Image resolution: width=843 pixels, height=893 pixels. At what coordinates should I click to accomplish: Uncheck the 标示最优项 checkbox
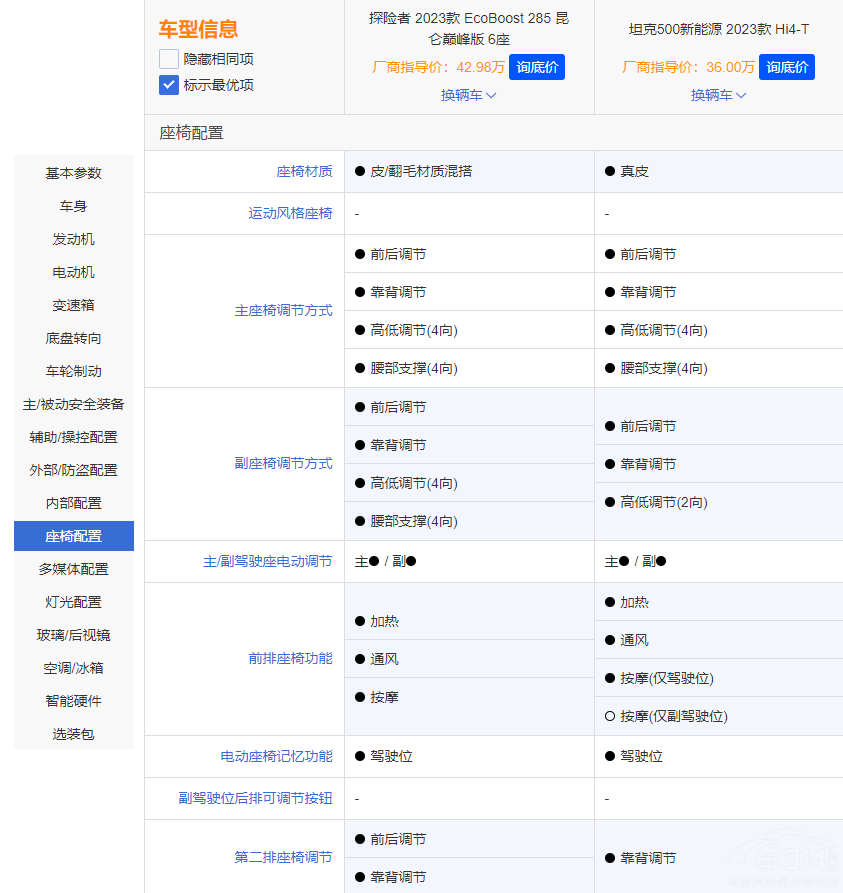[167, 84]
